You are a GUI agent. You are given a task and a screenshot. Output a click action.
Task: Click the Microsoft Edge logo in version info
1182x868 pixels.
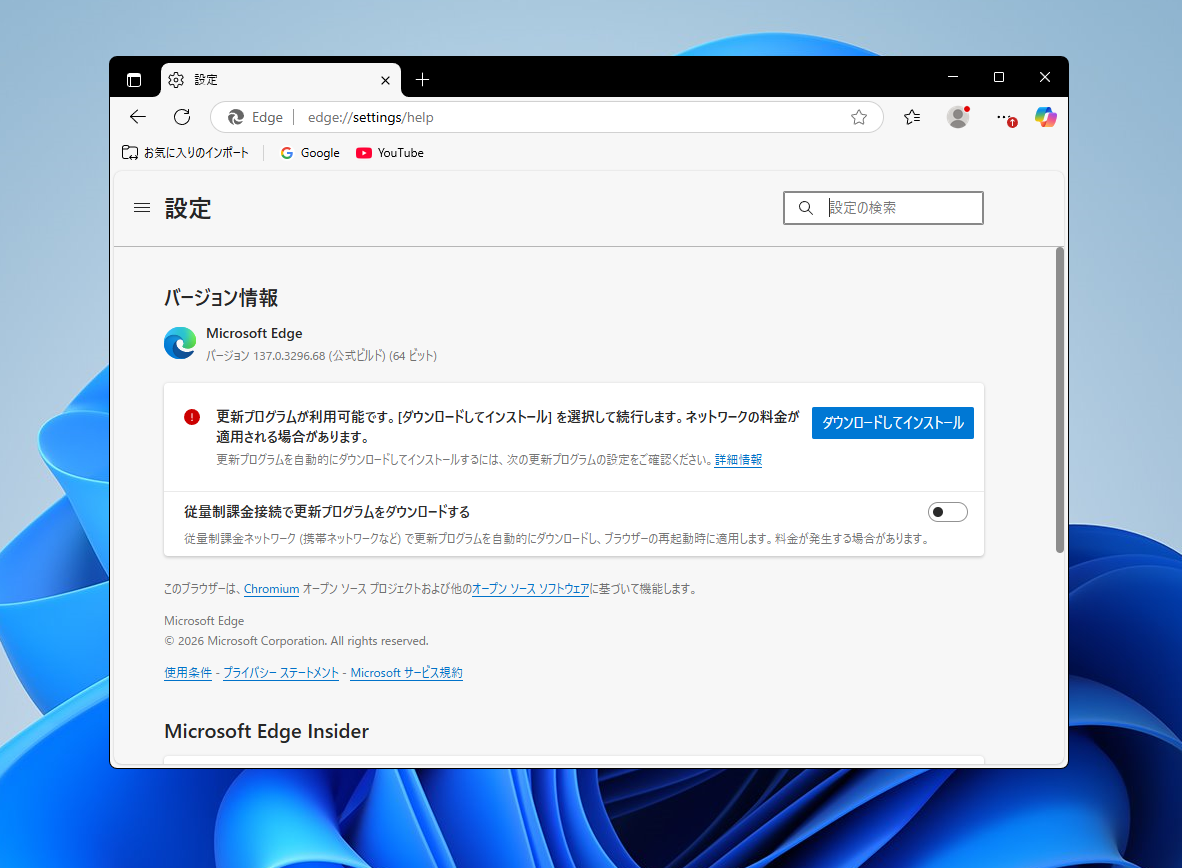pyautogui.click(x=180, y=343)
